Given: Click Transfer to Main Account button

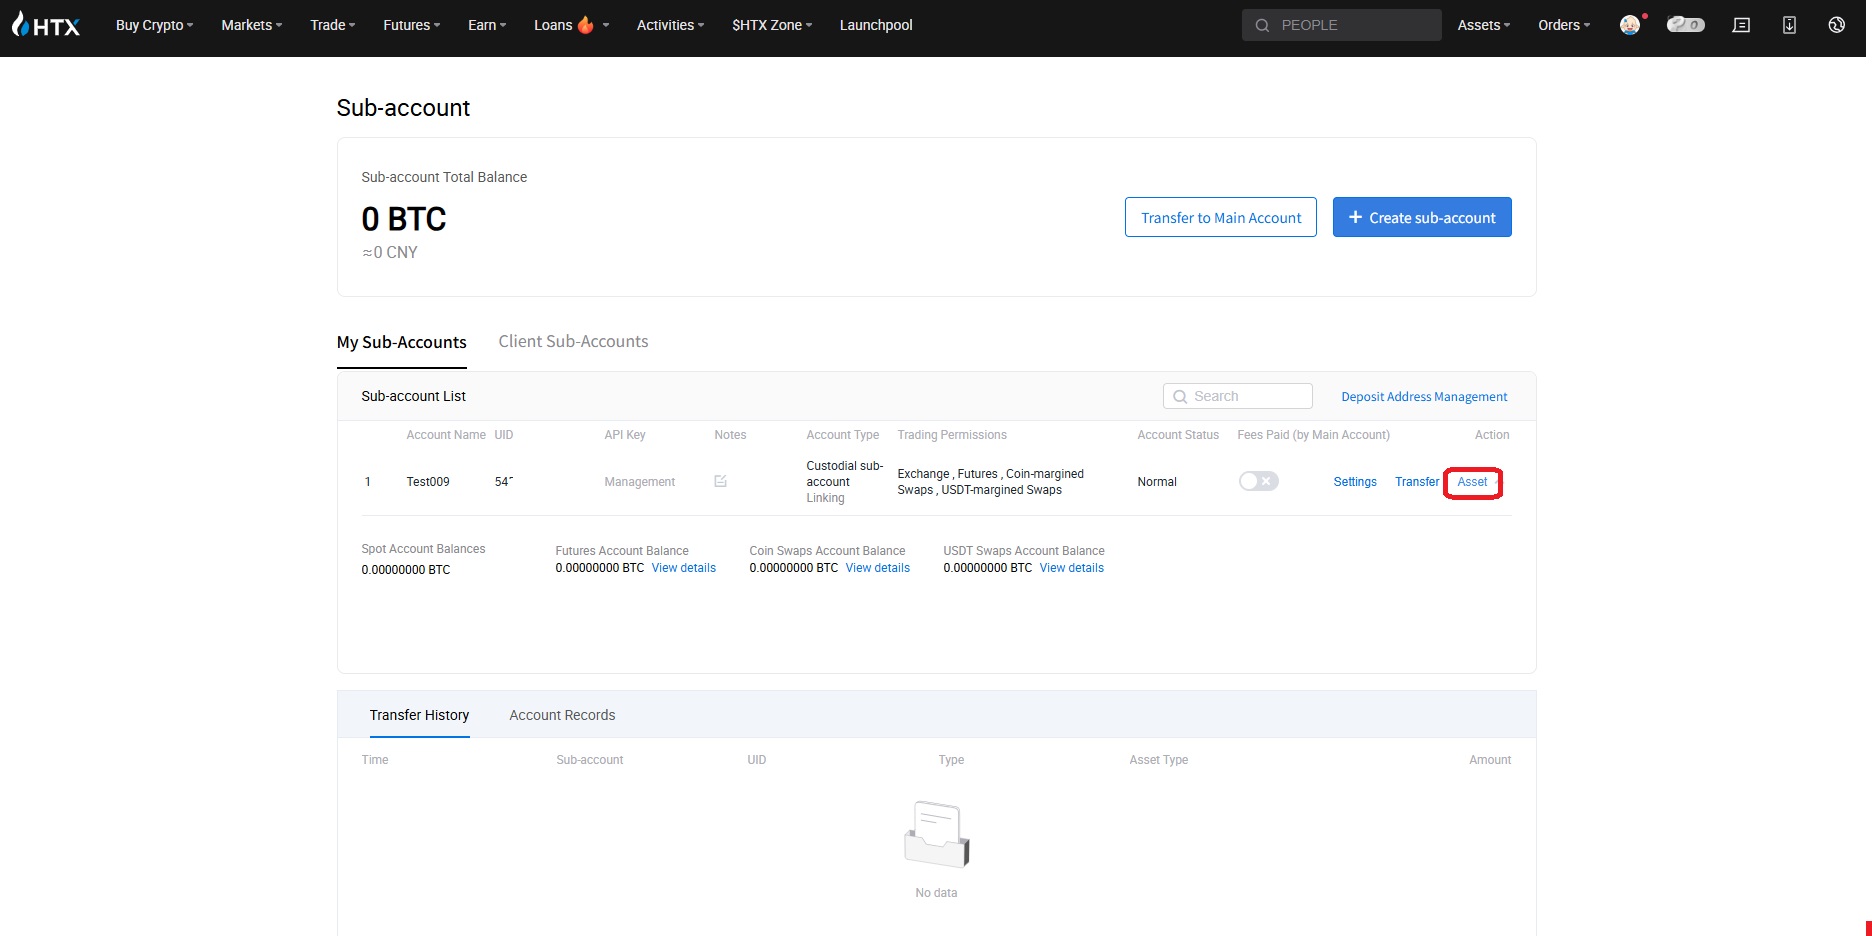Looking at the screenshot, I should tap(1220, 217).
